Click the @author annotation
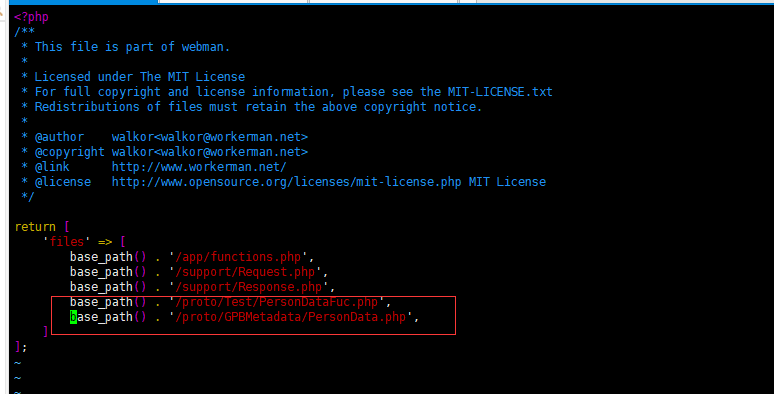 [59, 137]
